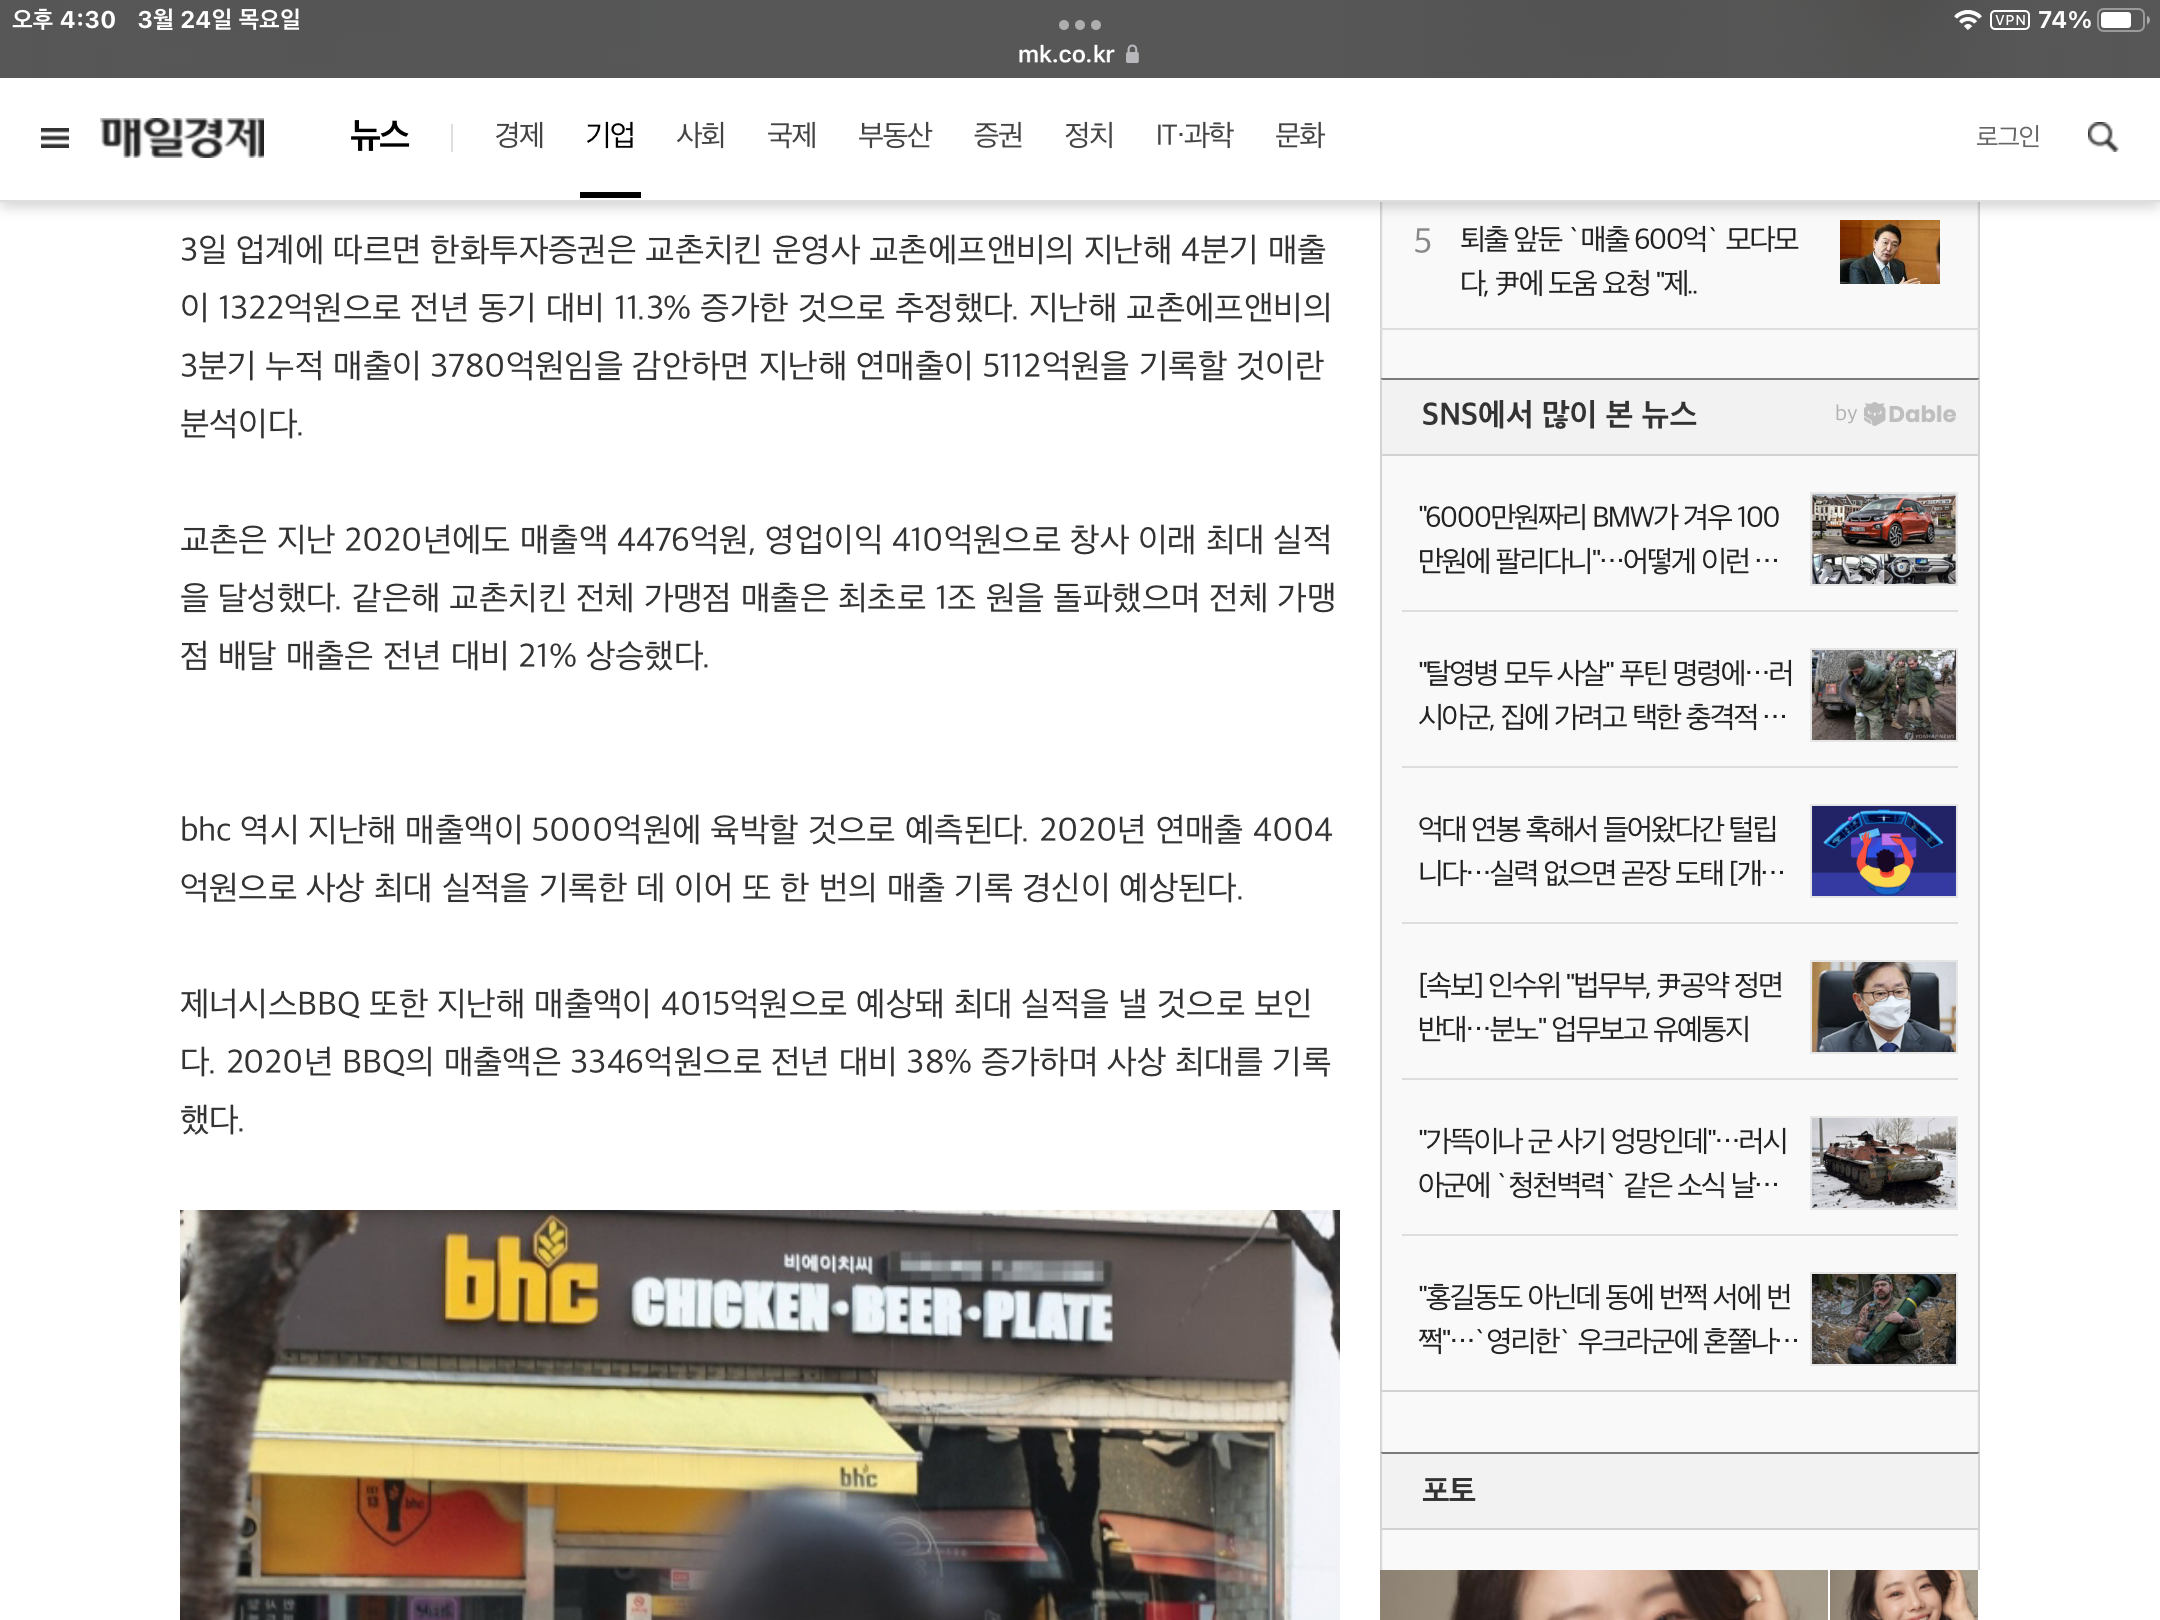The width and height of the screenshot is (2160, 1620).
Task: Click the bhc store photo
Action: [x=759, y=1413]
